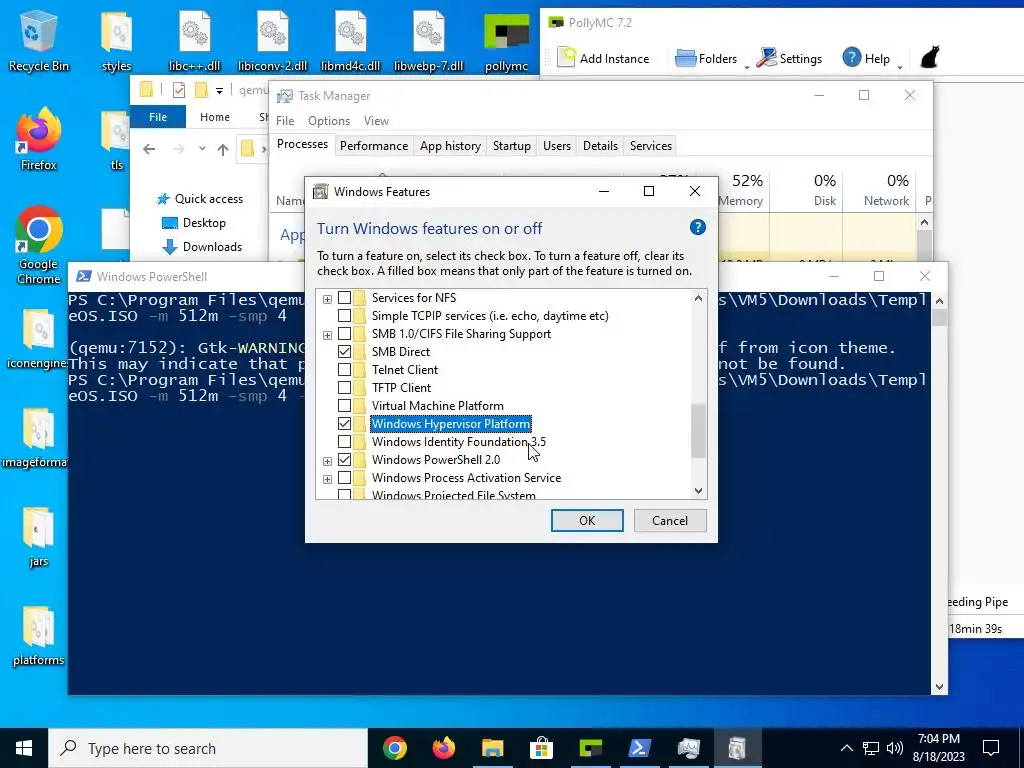1024x768 pixels.
Task: Open the styles folder on desktop
Action: coord(116,40)
